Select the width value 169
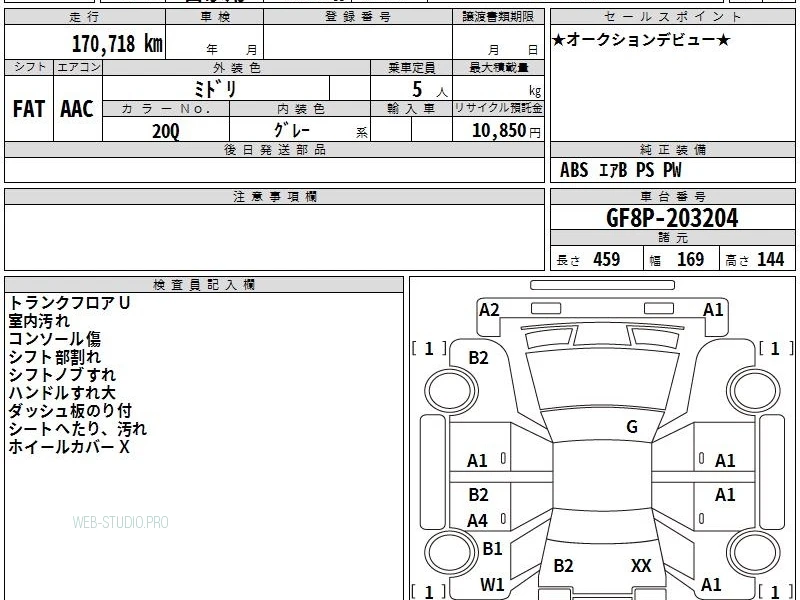 click(x=690, y=259)
